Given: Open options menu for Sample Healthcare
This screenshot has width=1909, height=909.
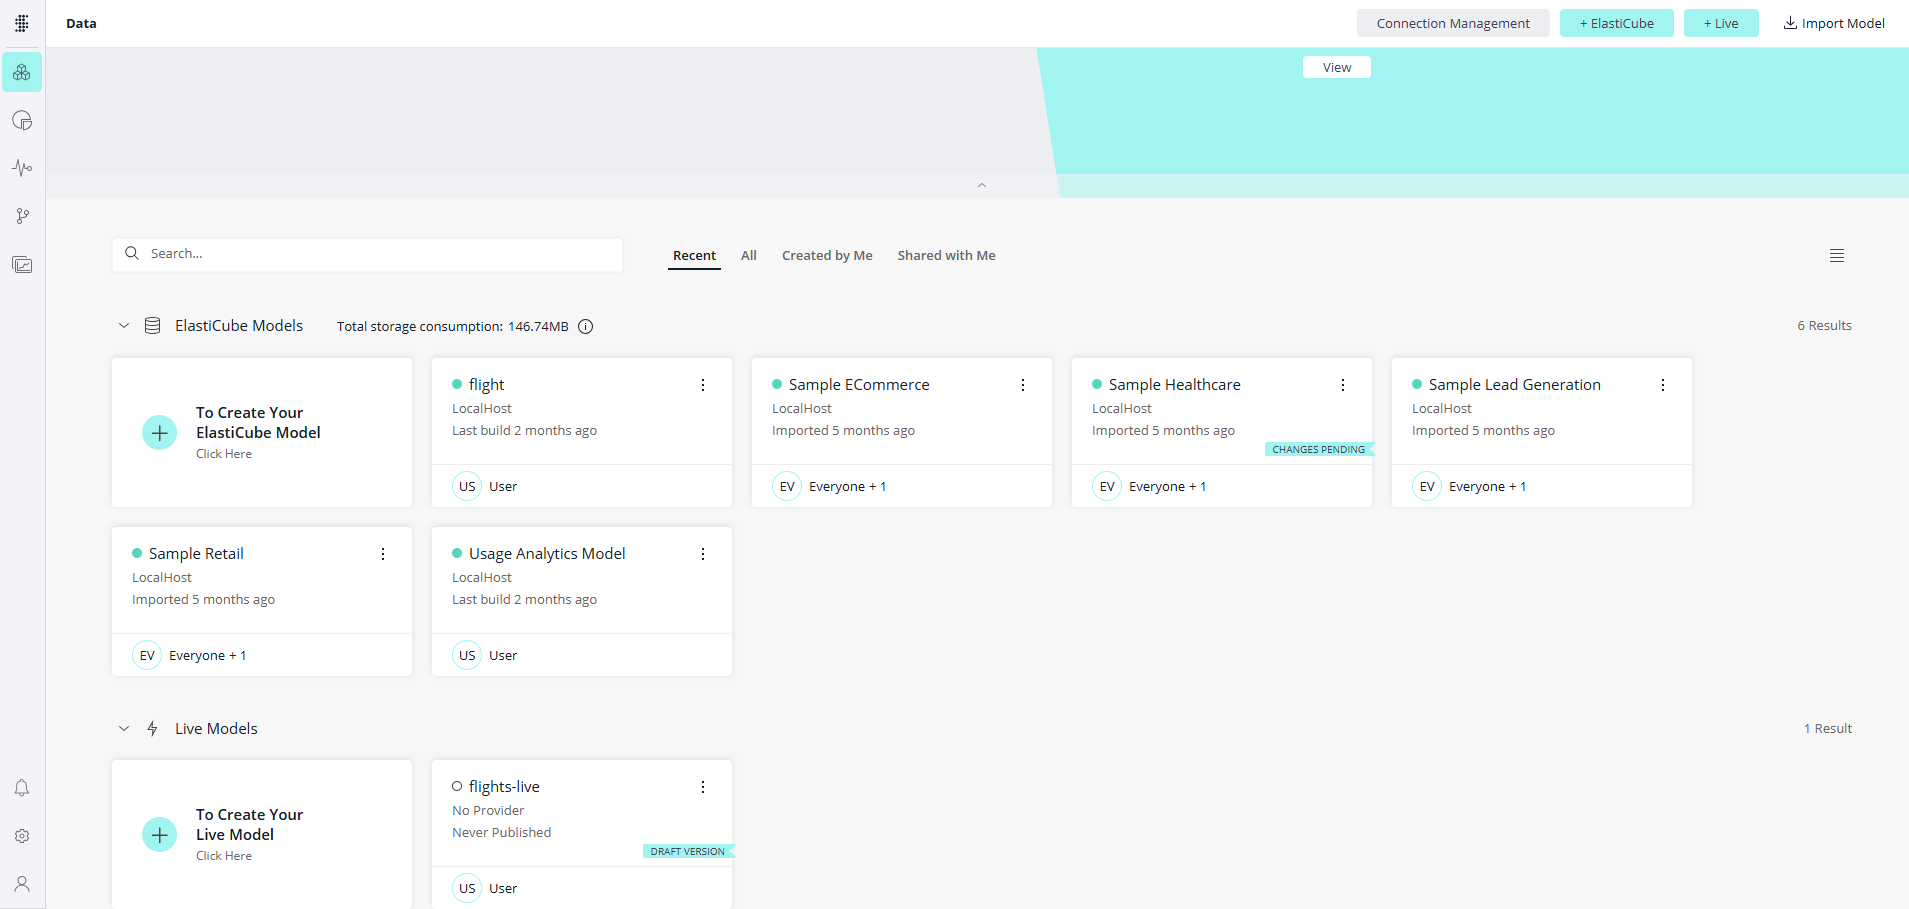Looking at the screenshot, I should click(x=1343, y=385).
